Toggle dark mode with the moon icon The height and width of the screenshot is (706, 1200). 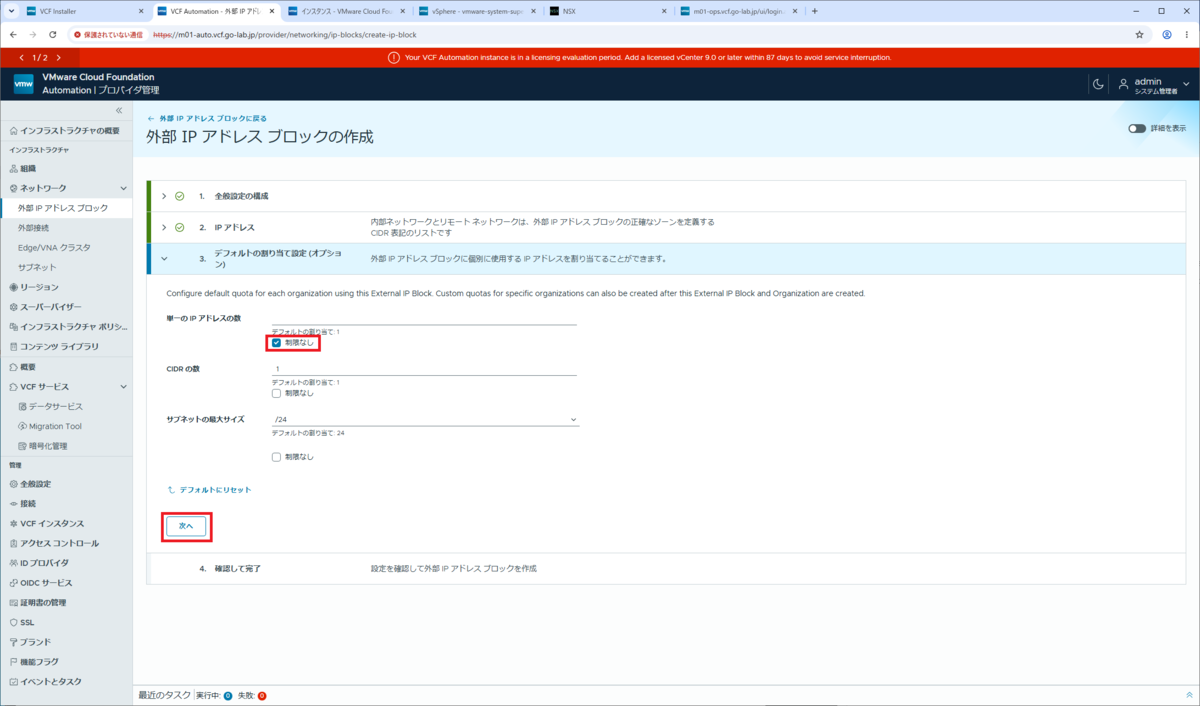tap(1098, 84)
